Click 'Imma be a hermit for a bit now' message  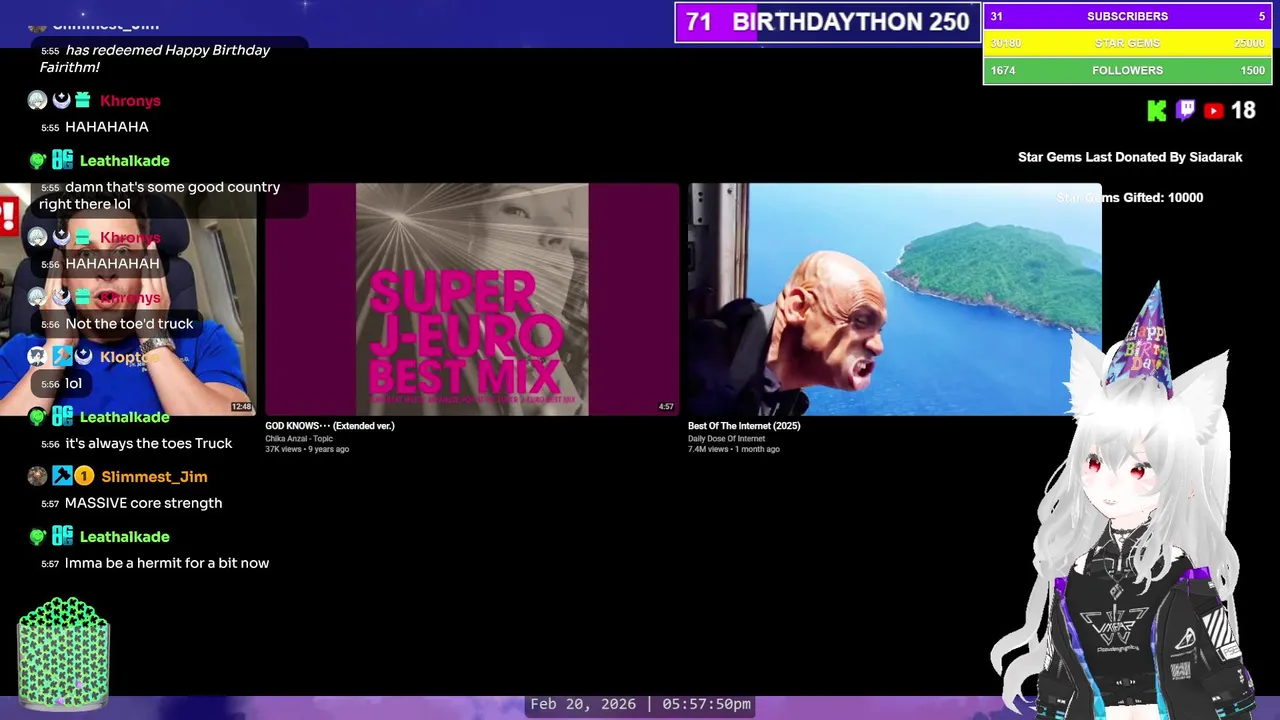tap(167, 563)
